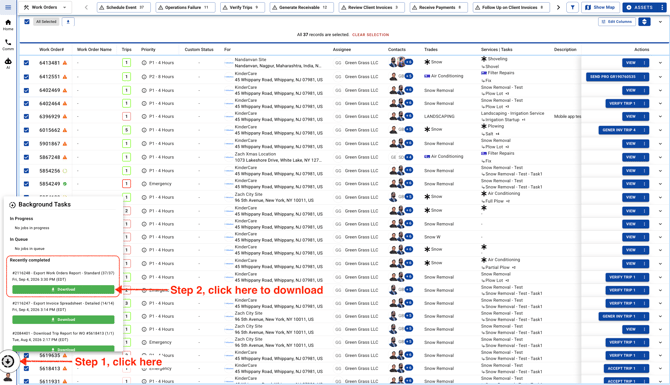This screenshot has height=385, width=670.
Task: Click green status dot on 5854249
Action: [65, 184]
